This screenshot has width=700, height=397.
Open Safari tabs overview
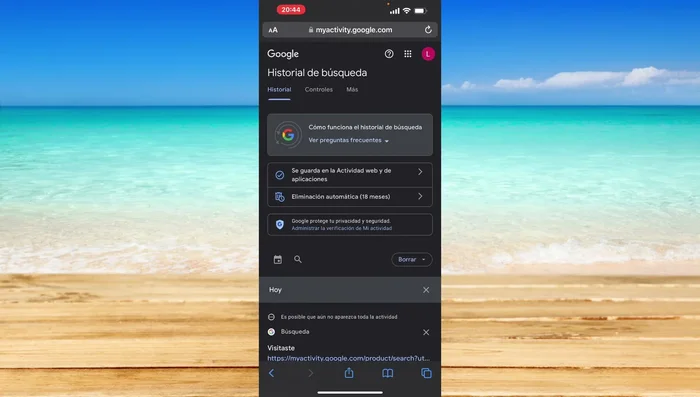click(426, 373)
